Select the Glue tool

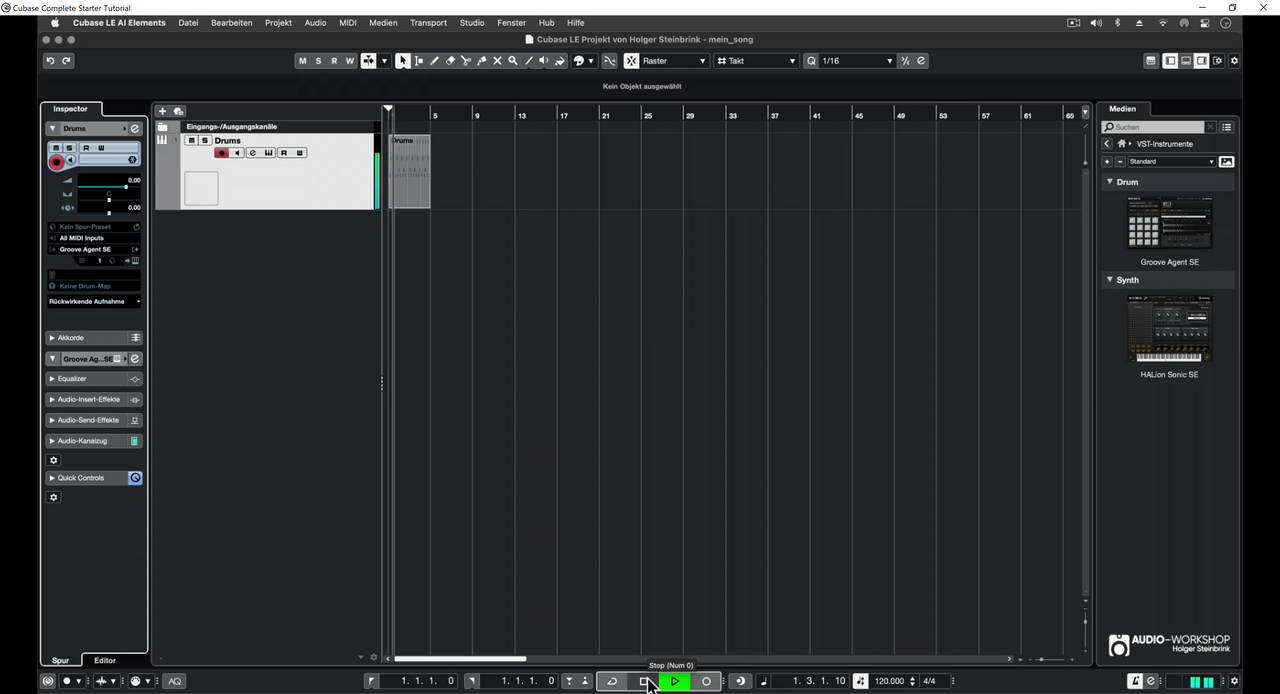click(482, 61)
